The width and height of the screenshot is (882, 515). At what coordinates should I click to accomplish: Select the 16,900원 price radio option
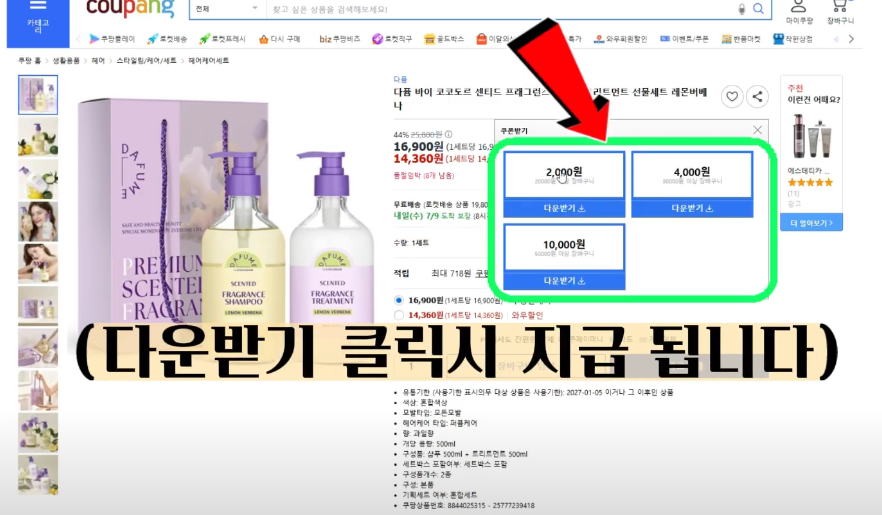399,300
